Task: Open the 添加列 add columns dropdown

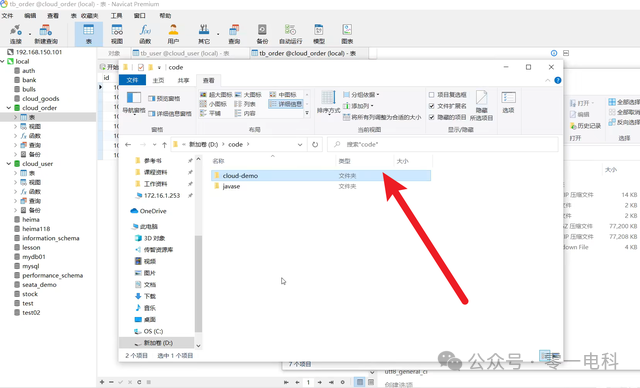Action: [358, 106]
